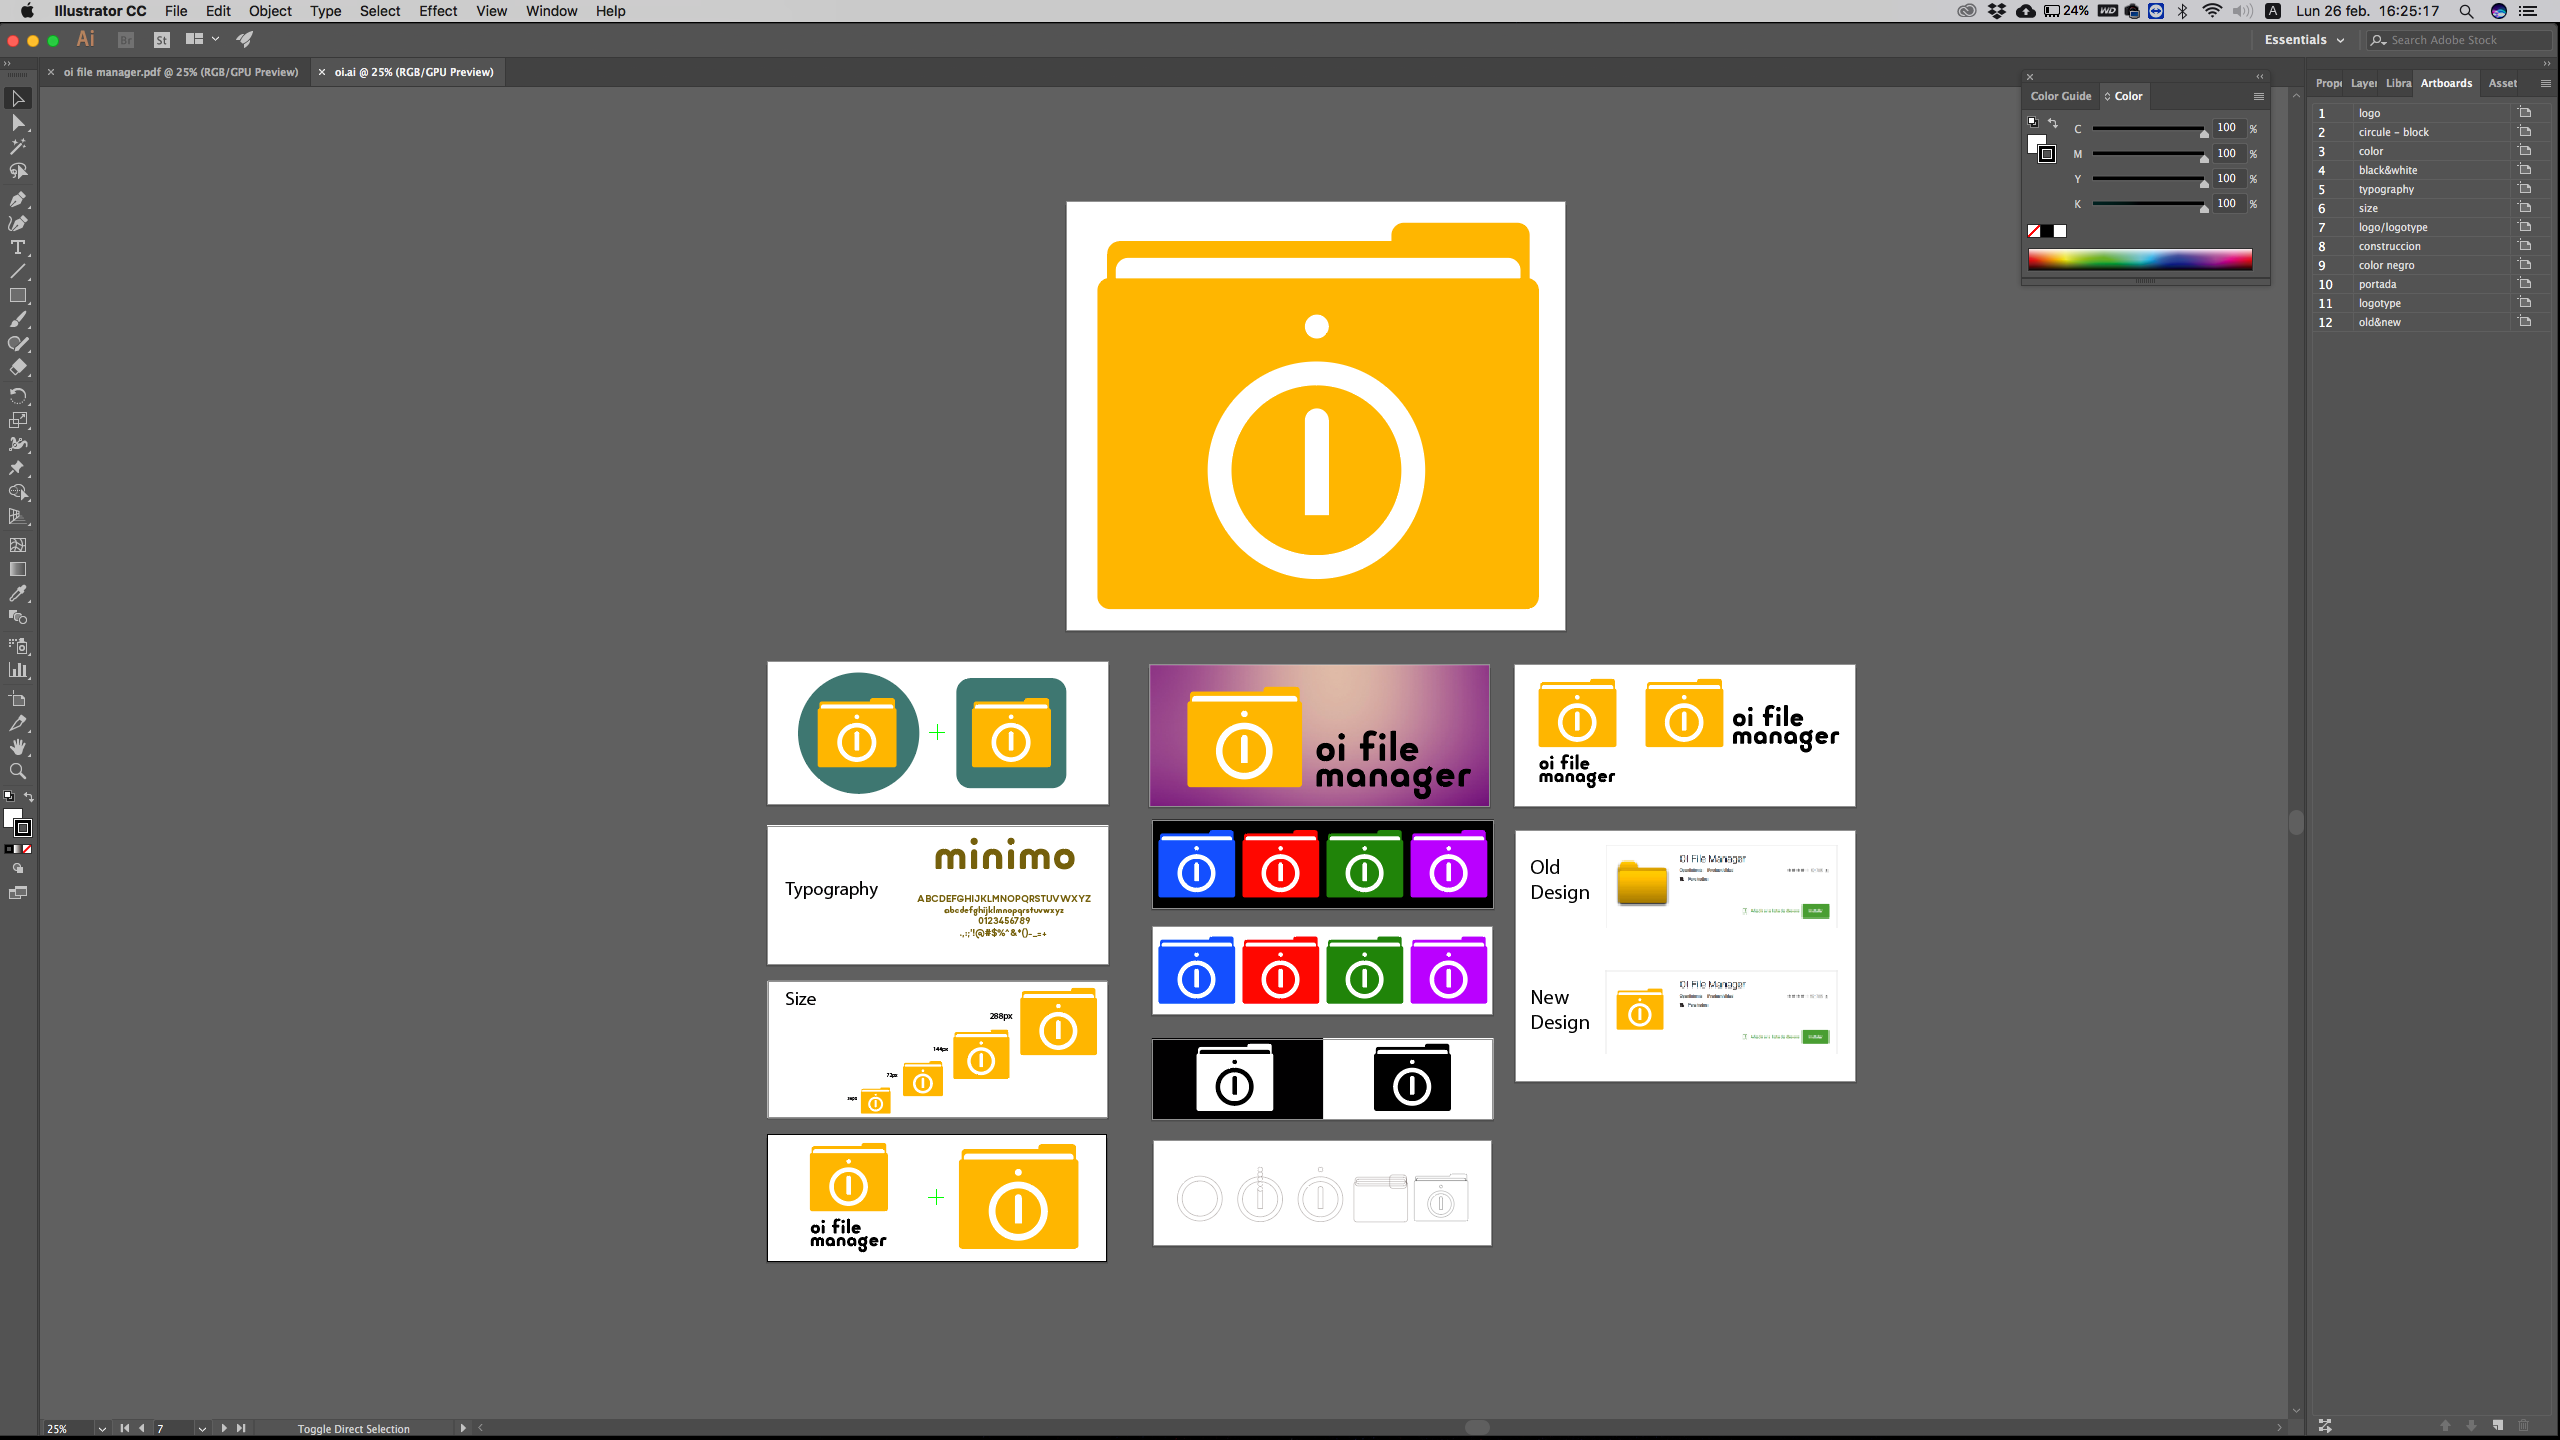Click the Rotate tool
Screen dimensions: 2560x1440
(17, 396)
